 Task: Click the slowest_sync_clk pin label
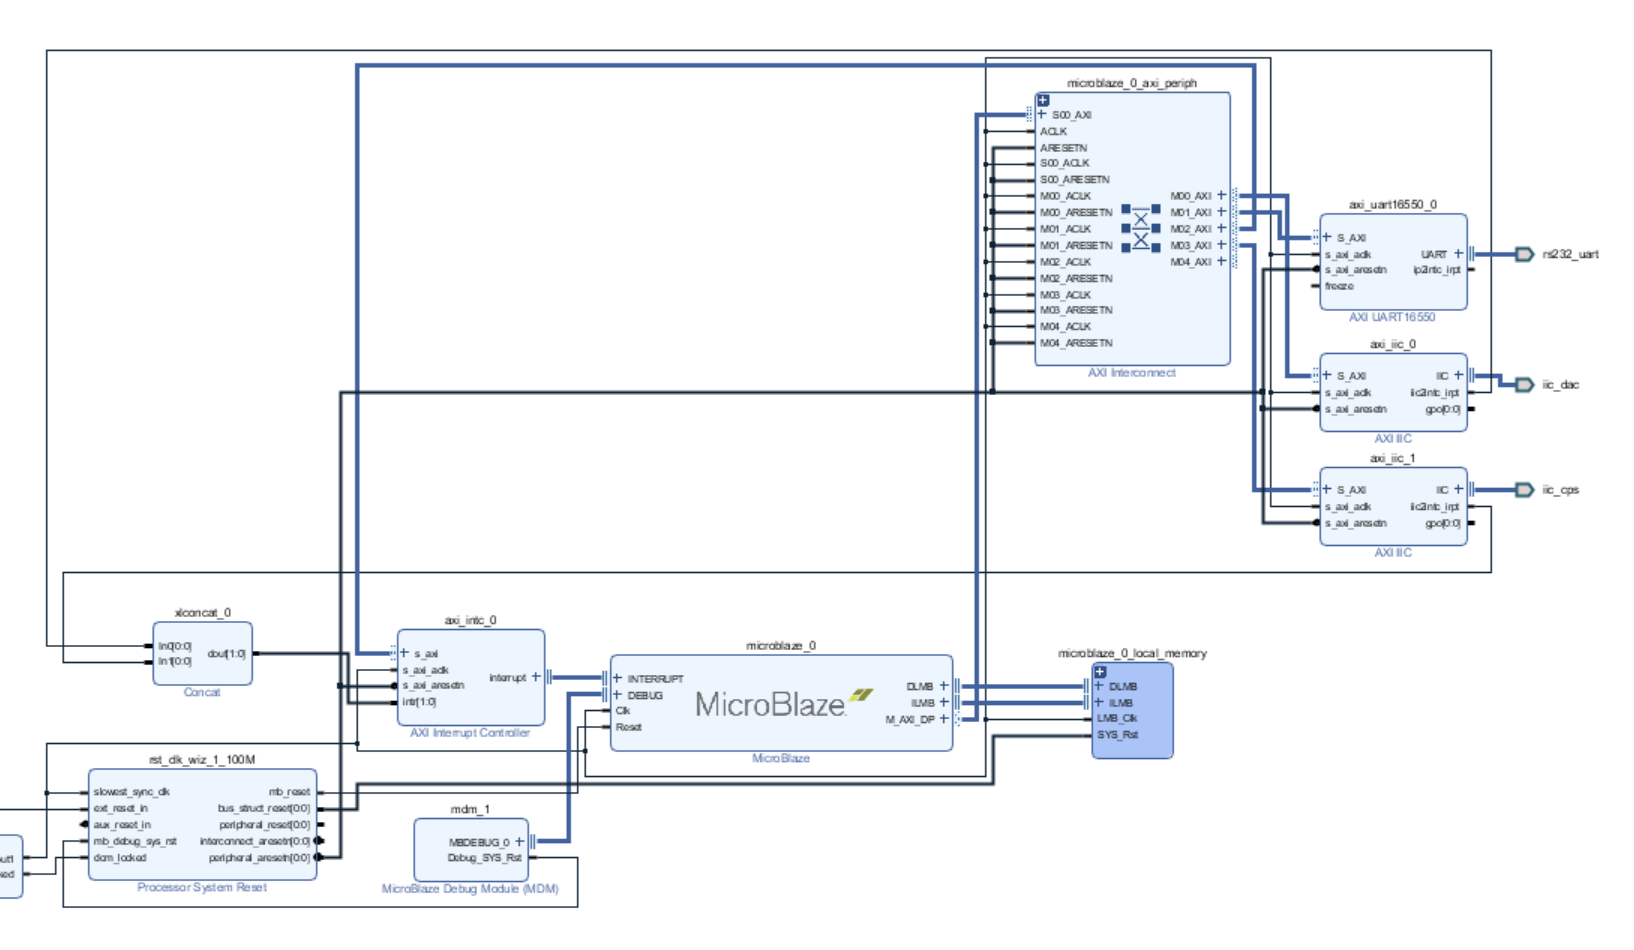[x=132, y=792]
